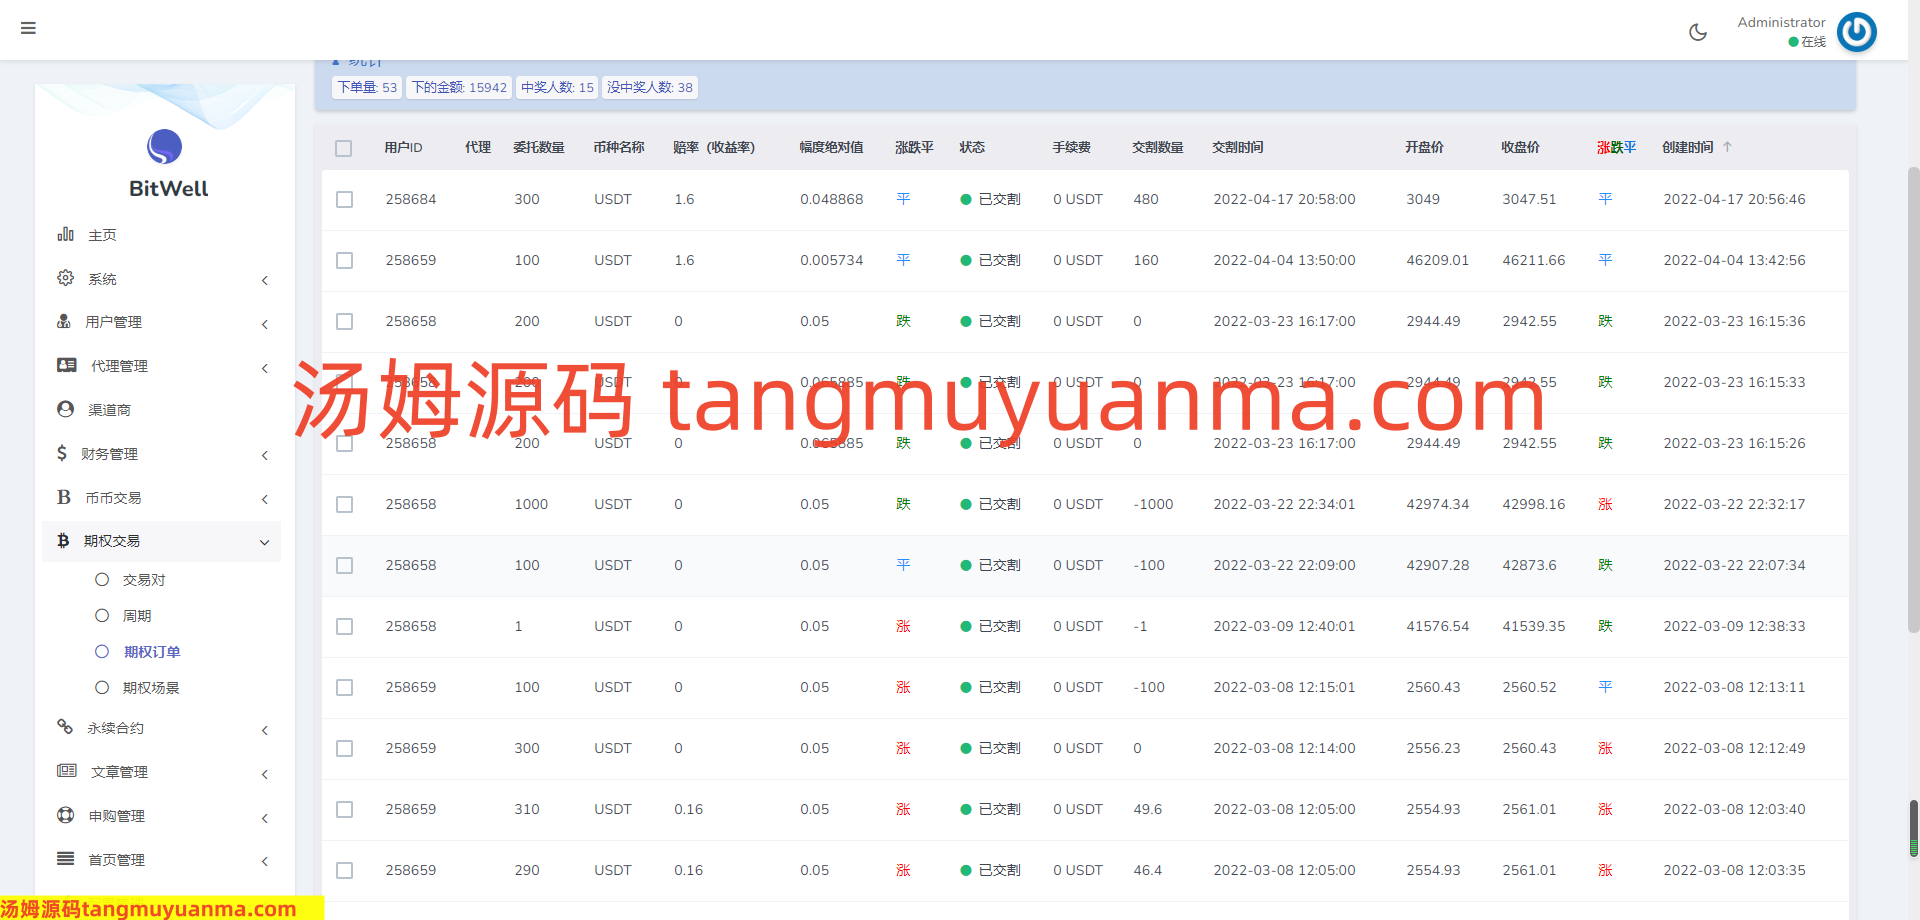Click the 渠道商 user icon

coord(66,409)
